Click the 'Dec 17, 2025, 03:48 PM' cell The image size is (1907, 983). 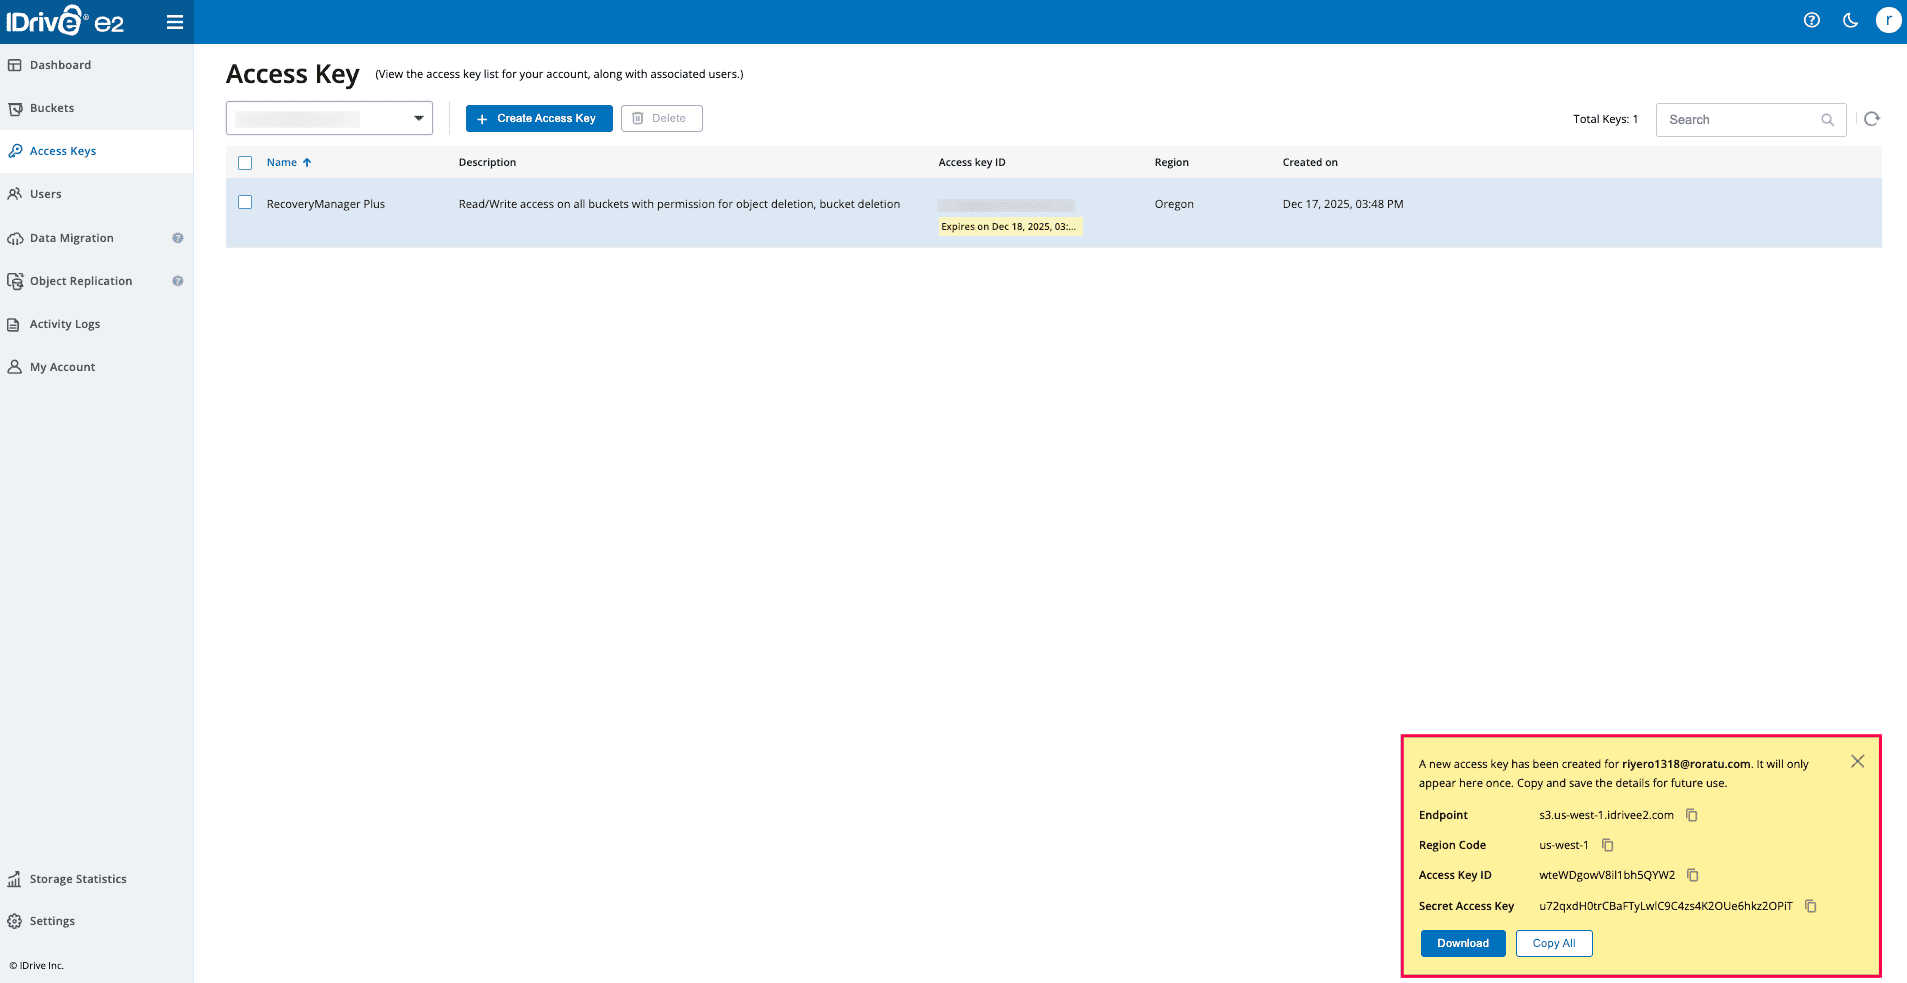pyautogui.click(x=1343, y=204)
